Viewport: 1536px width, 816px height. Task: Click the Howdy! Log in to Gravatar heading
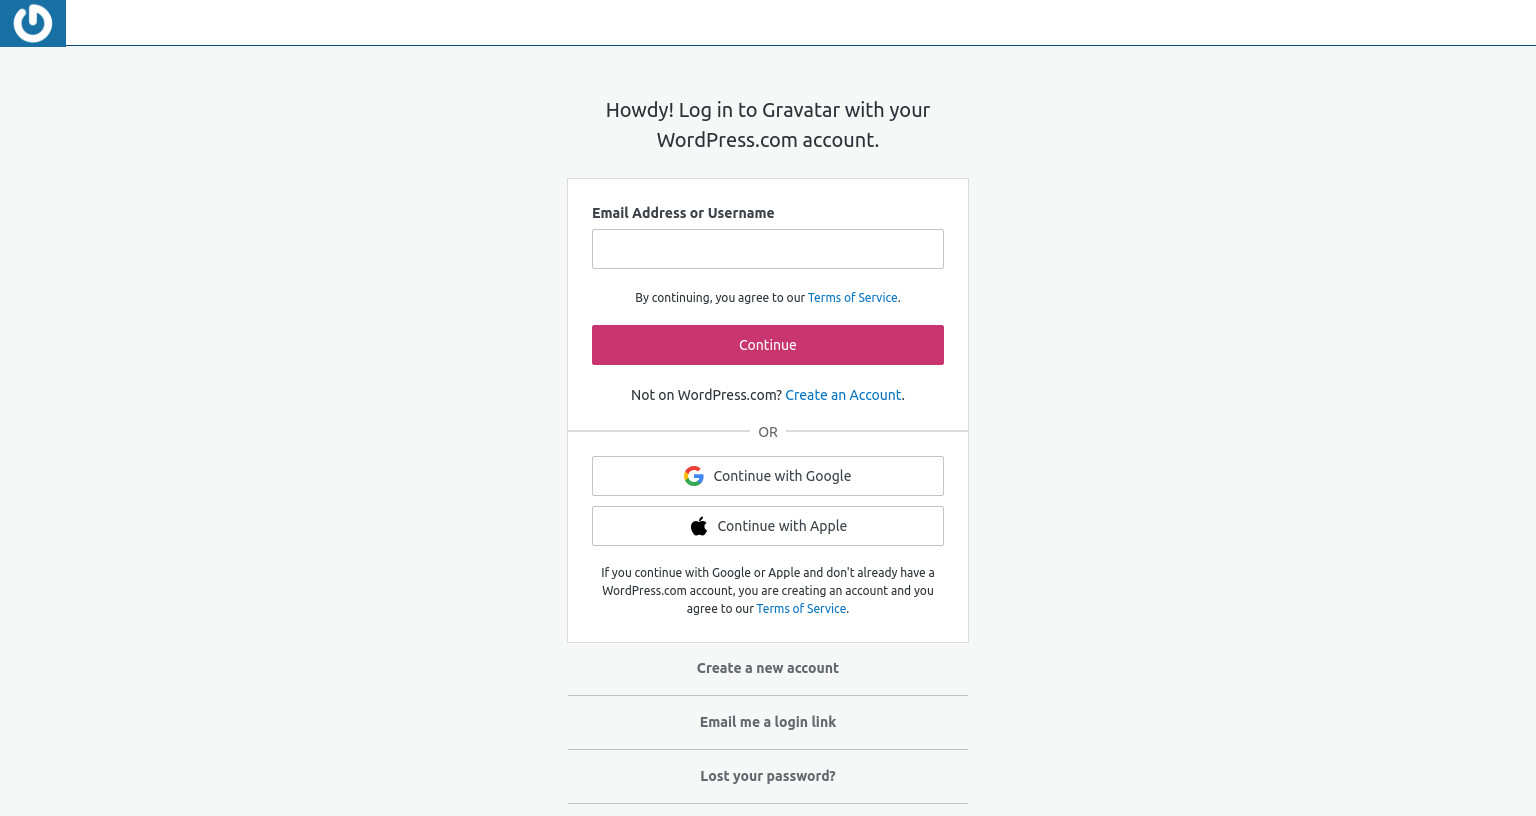coord(768,125)
